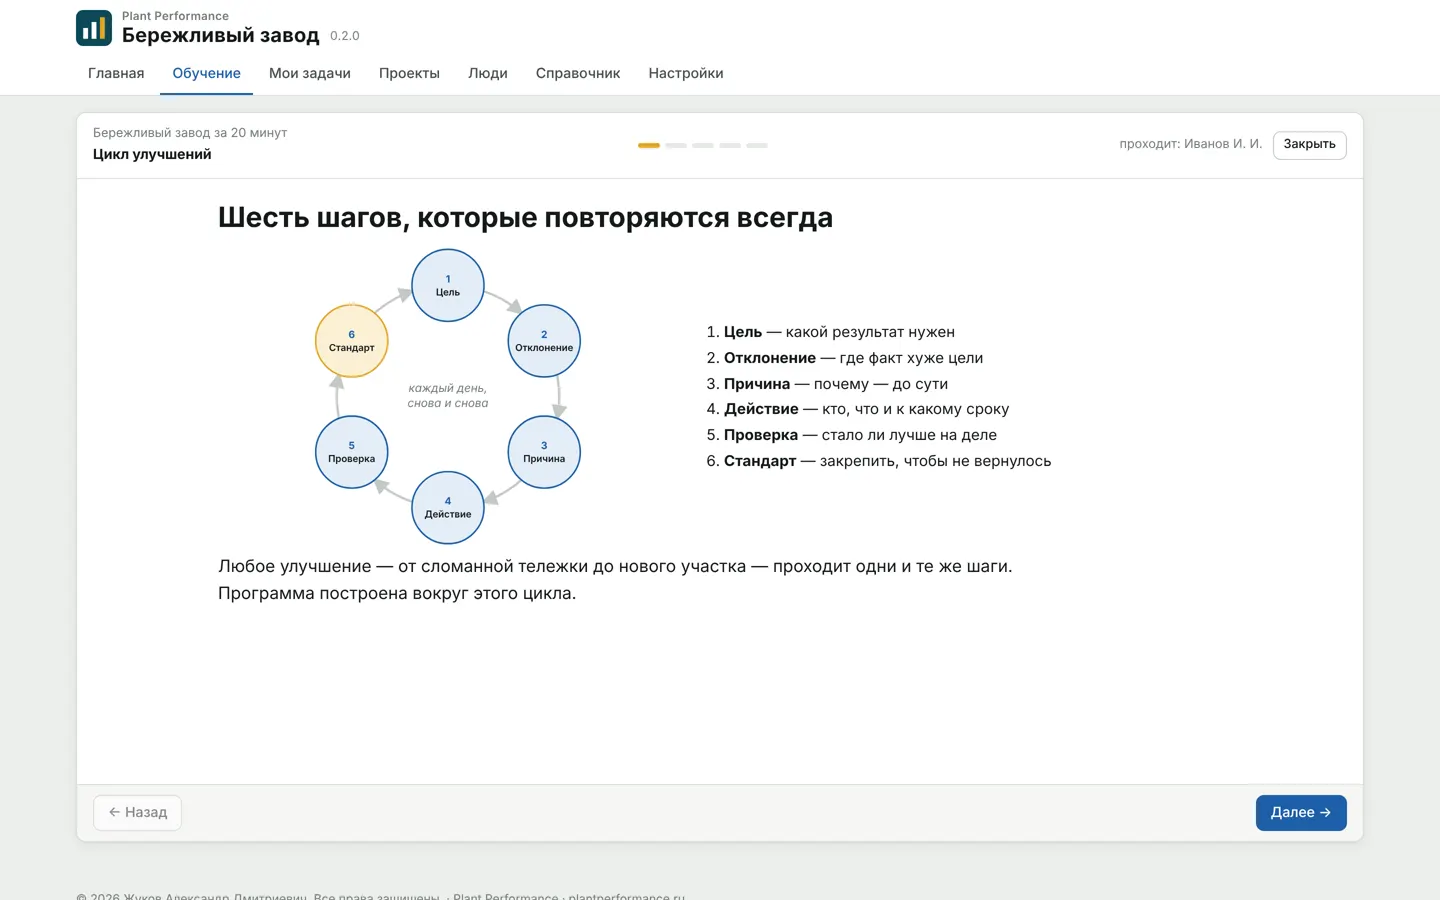
Task: Go to the Проекты tab
Action: (x=409, y=73)
